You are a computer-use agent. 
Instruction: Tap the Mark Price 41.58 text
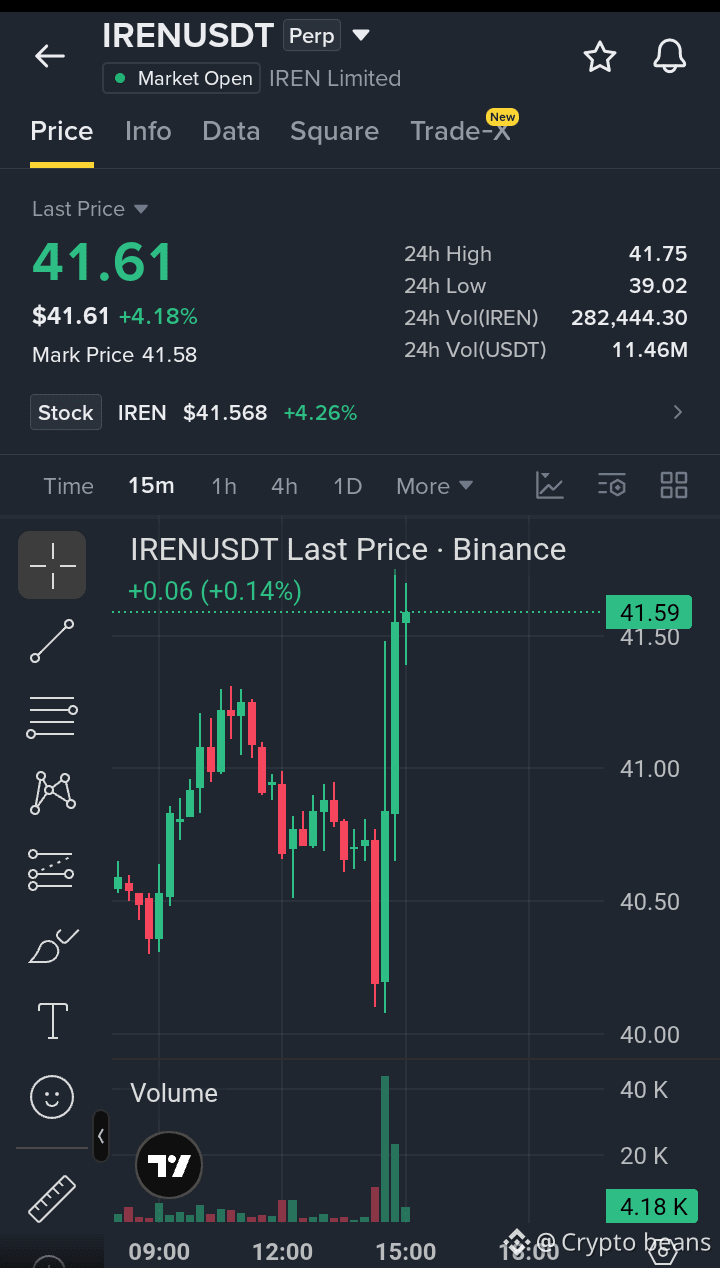point(115,355)
